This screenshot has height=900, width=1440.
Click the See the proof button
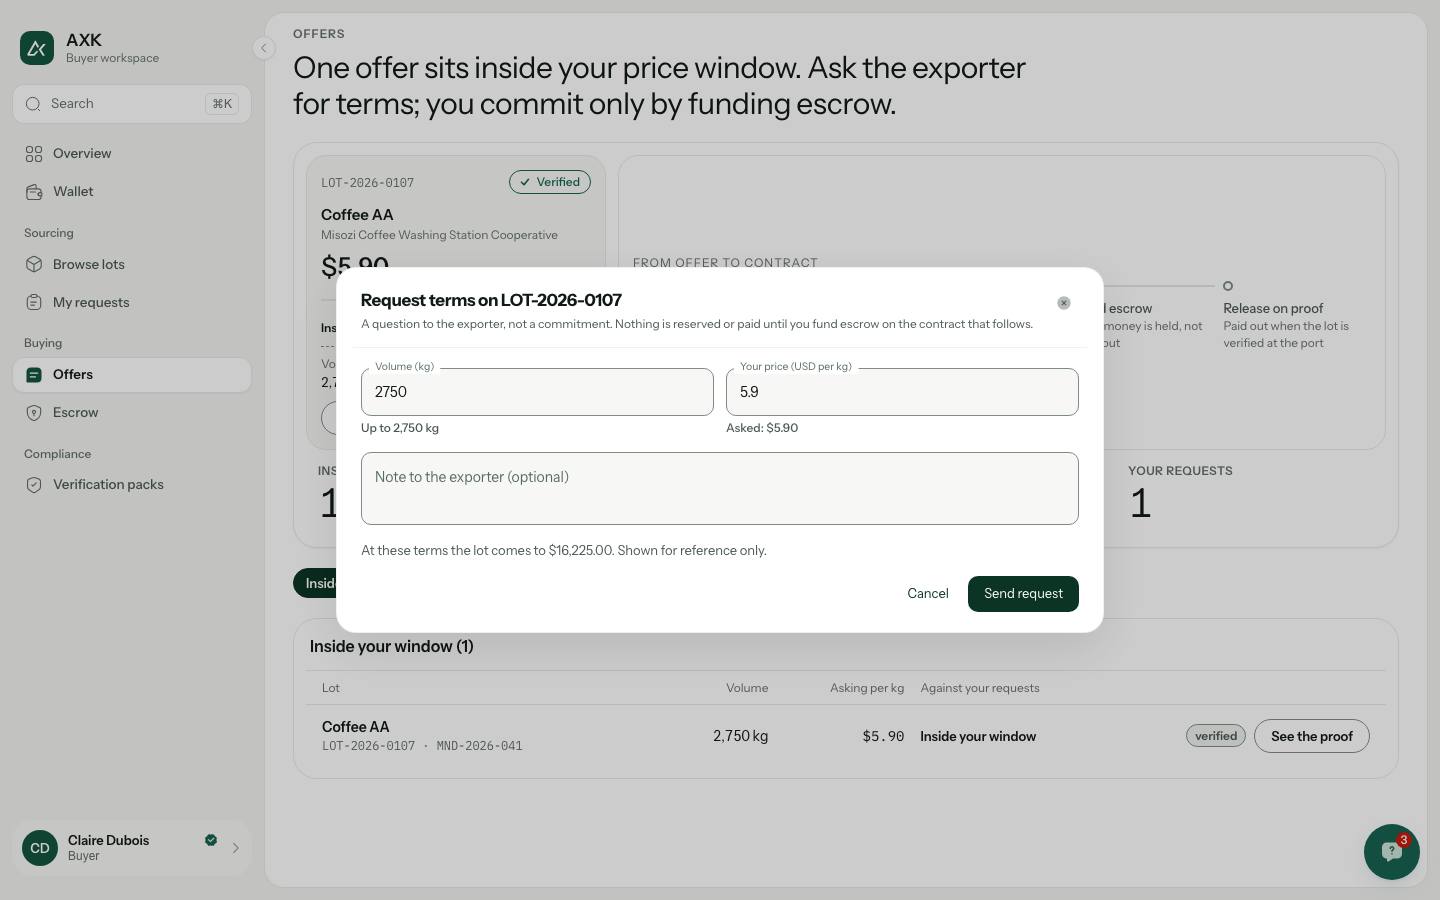tap(1312, 736)
